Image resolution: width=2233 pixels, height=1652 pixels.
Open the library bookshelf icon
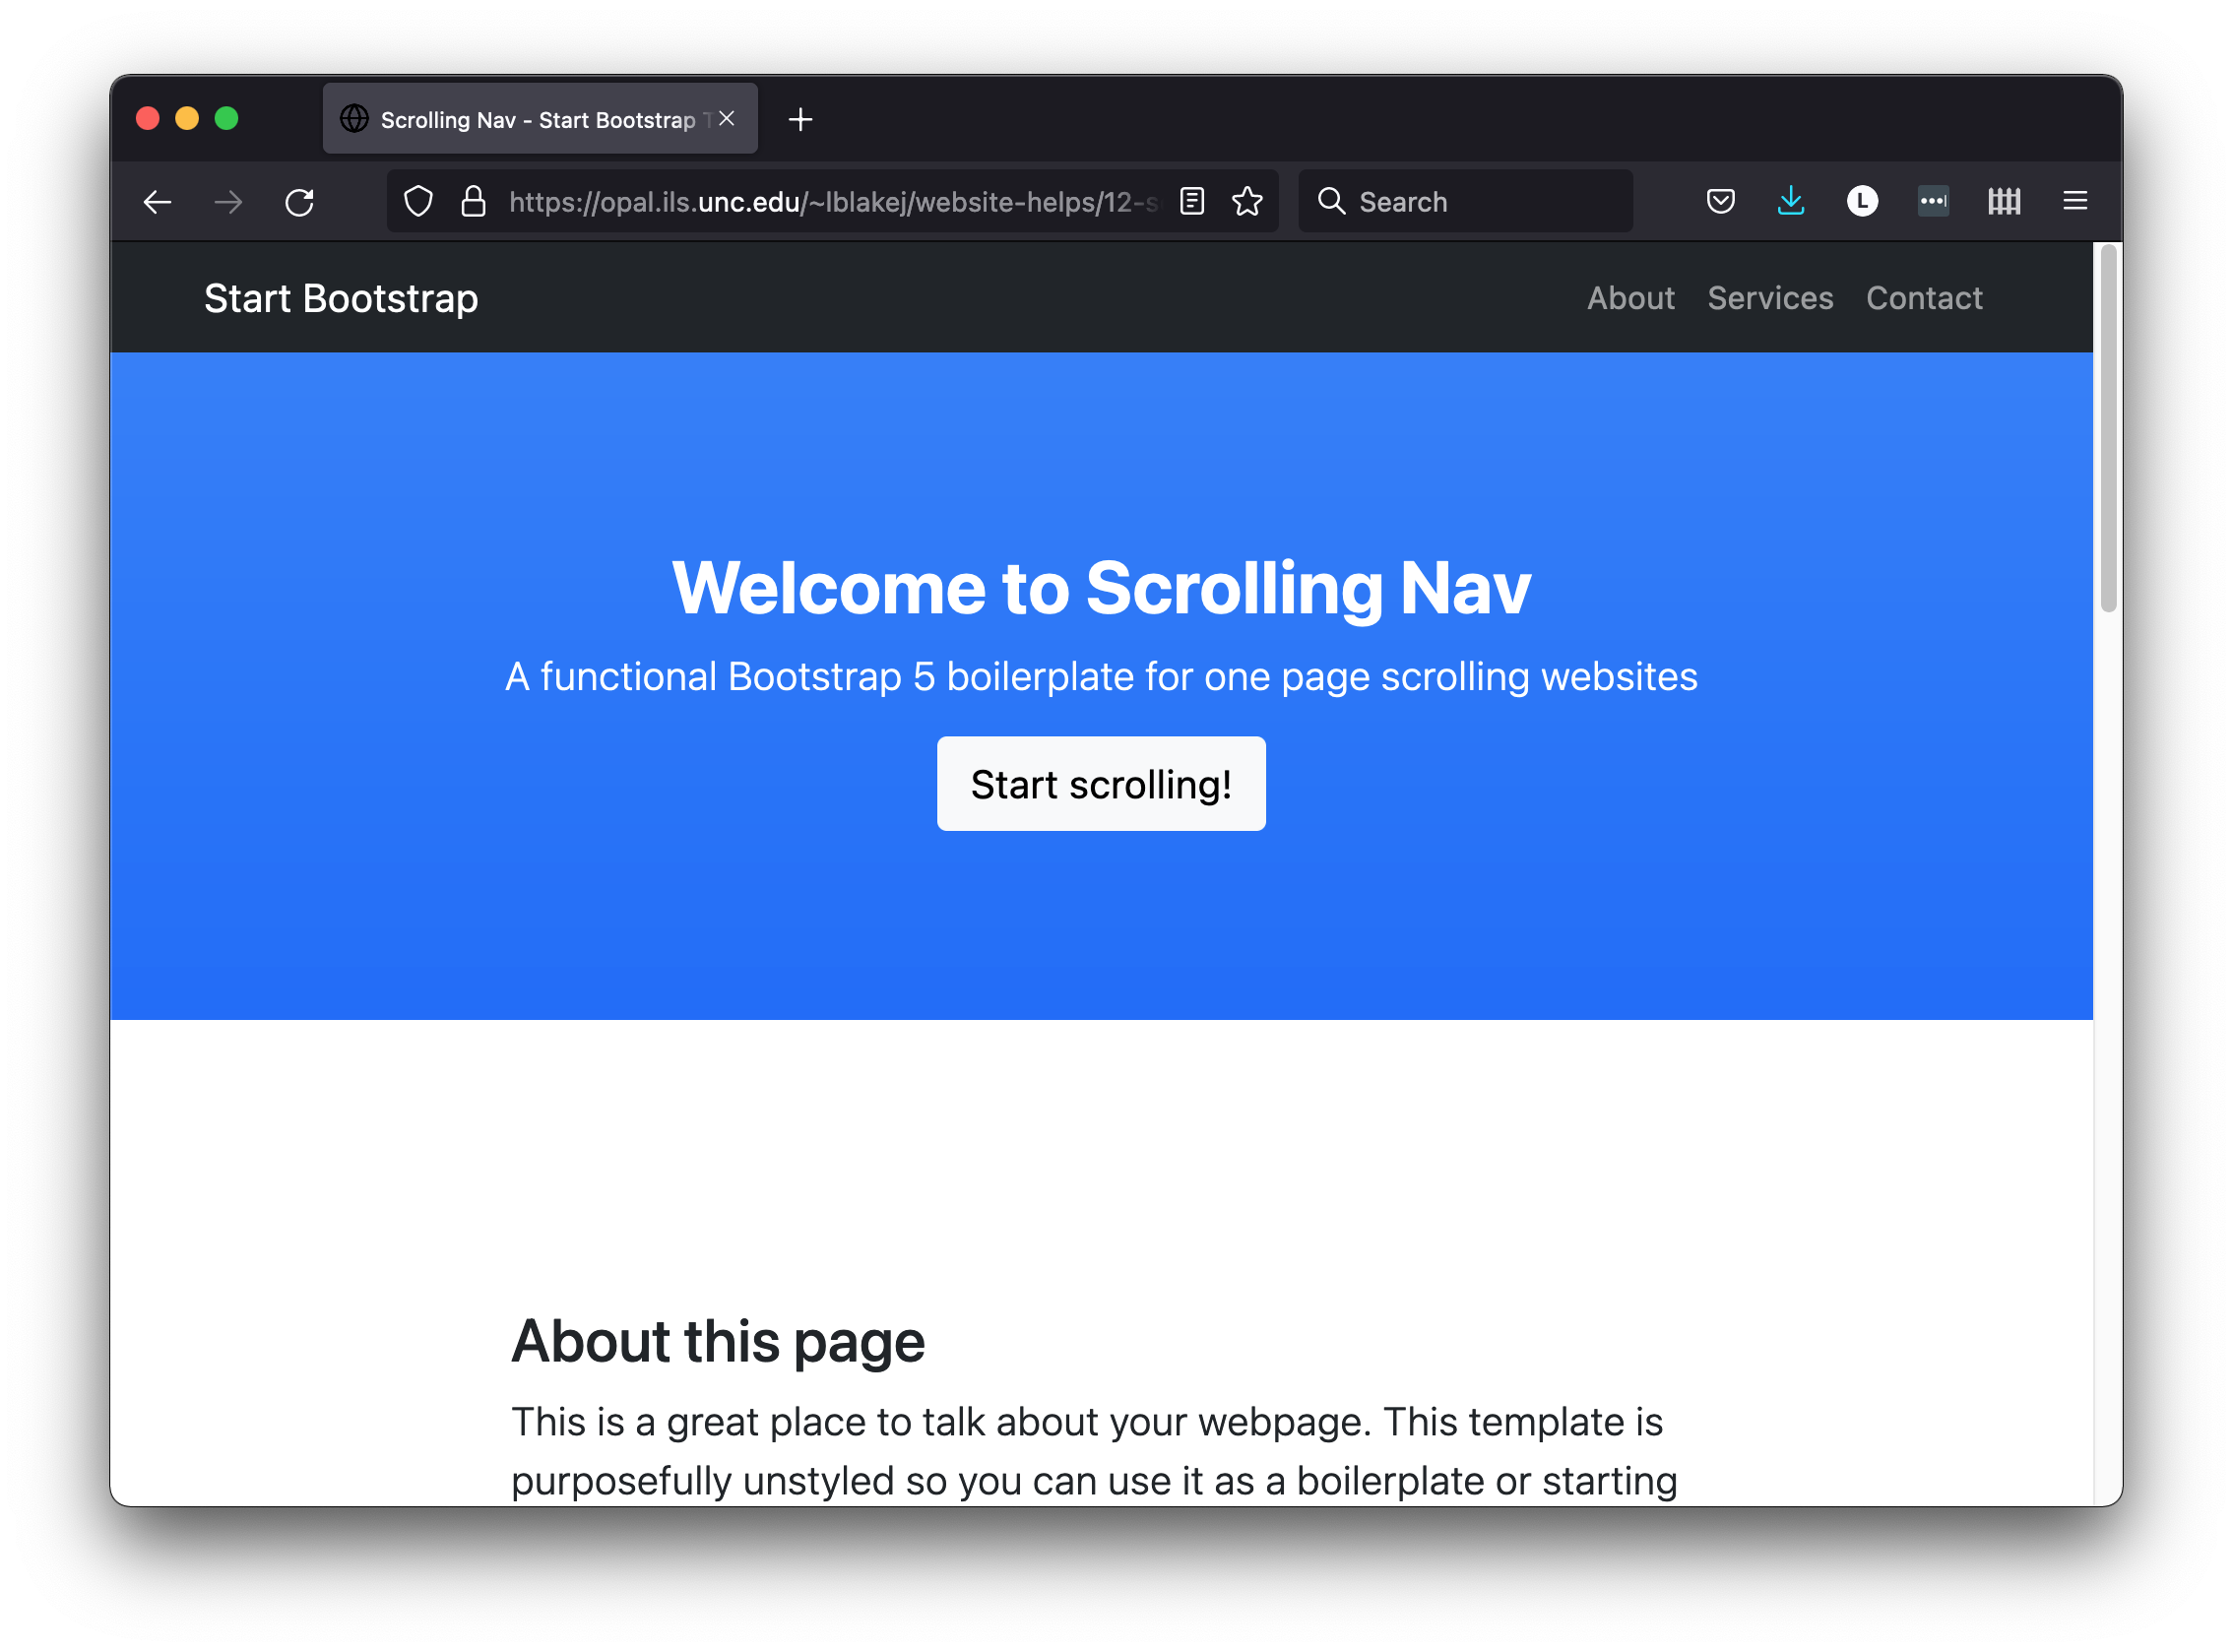point(2004,202)
